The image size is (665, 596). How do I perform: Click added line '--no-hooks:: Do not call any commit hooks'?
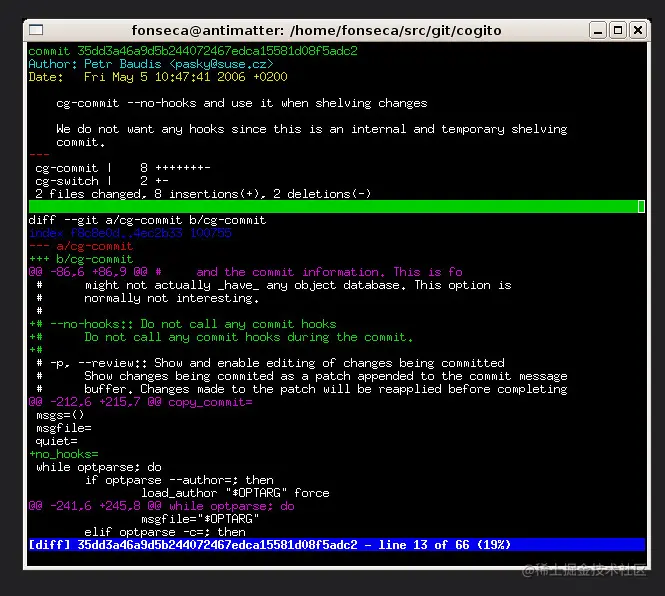point(183,324)
